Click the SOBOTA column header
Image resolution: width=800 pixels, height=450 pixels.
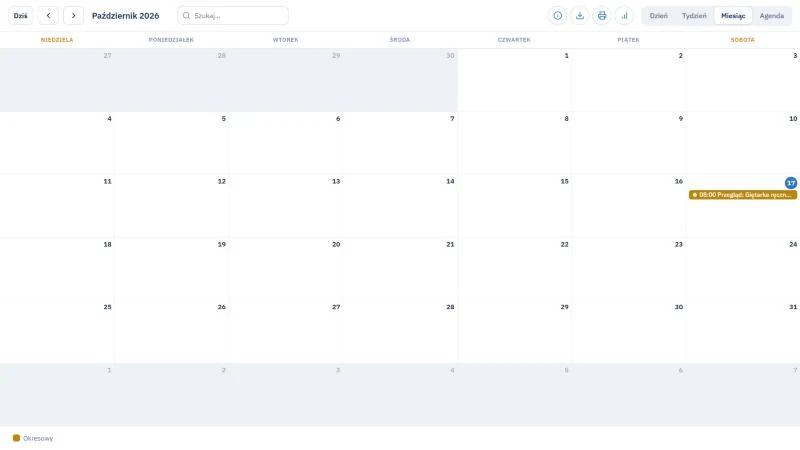pyautogui.click(x=743, y=40)
